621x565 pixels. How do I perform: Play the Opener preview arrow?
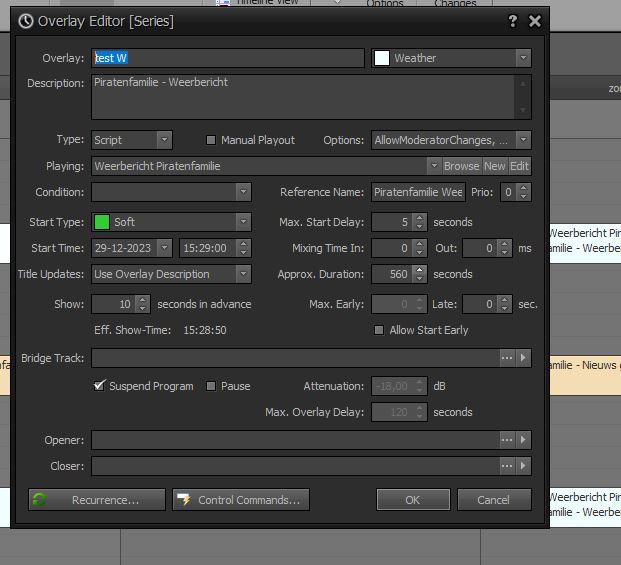(523, 440)
